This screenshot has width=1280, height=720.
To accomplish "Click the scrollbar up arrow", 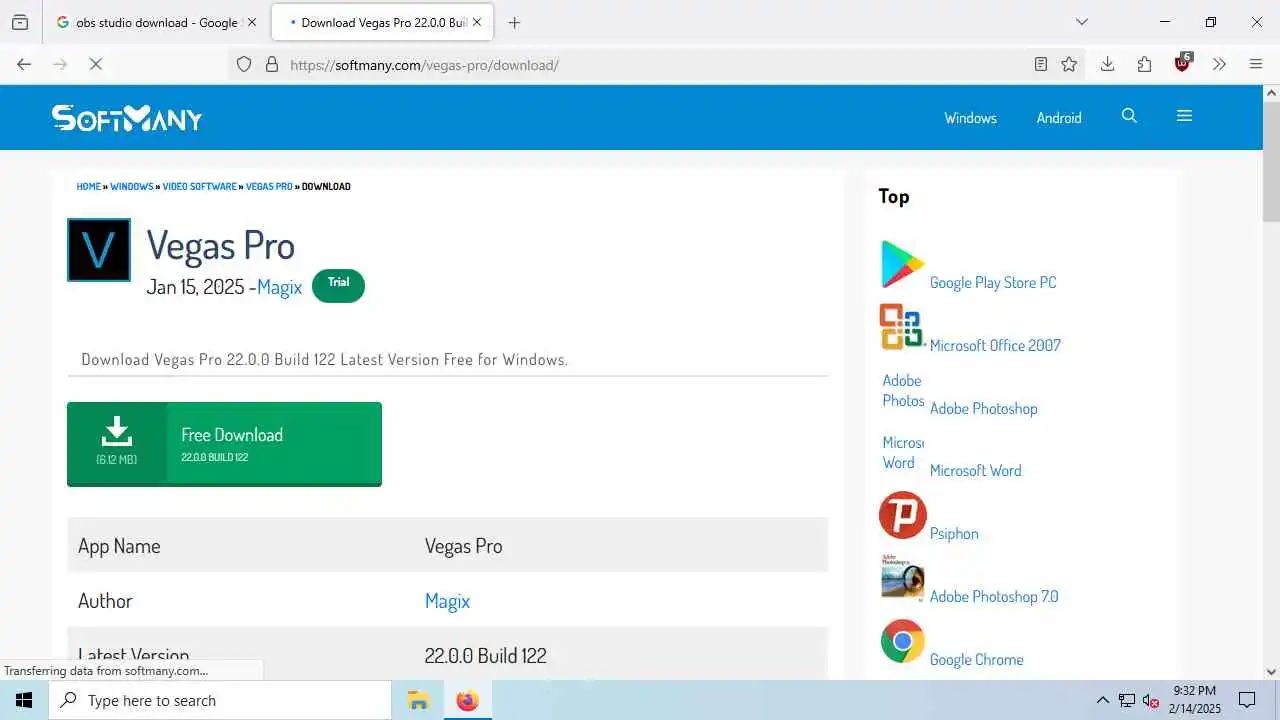I will coord(1271,93).
